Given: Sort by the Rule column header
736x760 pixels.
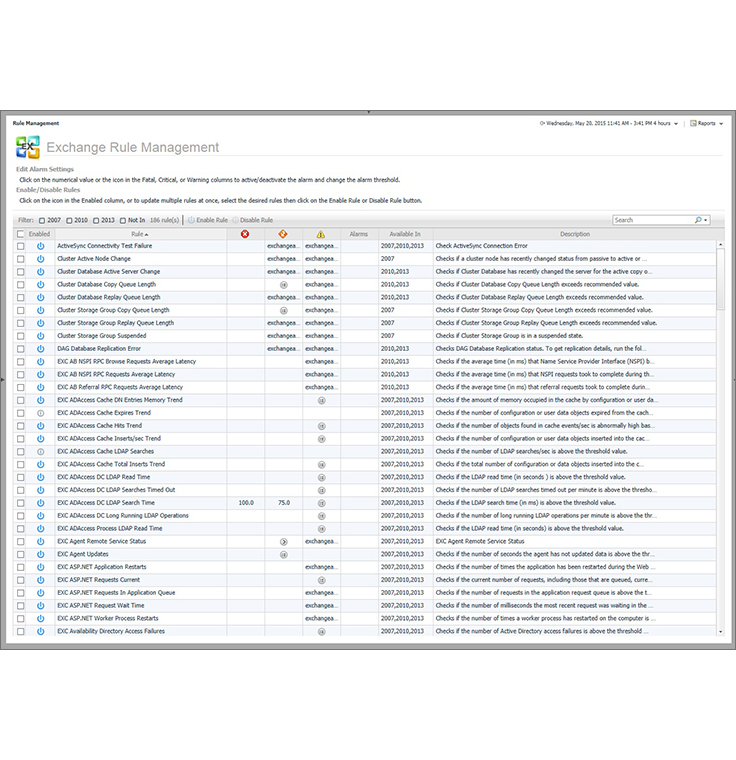Looking at the screenshot, I should (x=140, y=234).
